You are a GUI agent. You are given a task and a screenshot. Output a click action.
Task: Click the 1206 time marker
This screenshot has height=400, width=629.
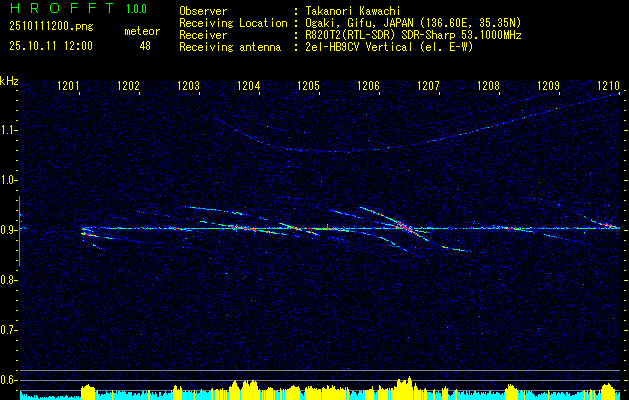[x=369, y=85]
